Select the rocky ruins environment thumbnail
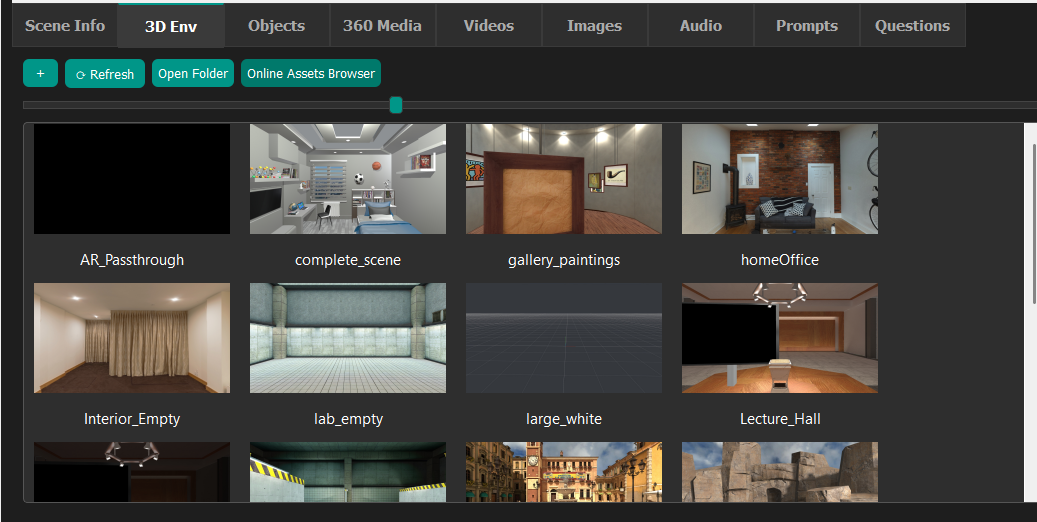This screenshot has width=1037, height=522. [780, 472]
